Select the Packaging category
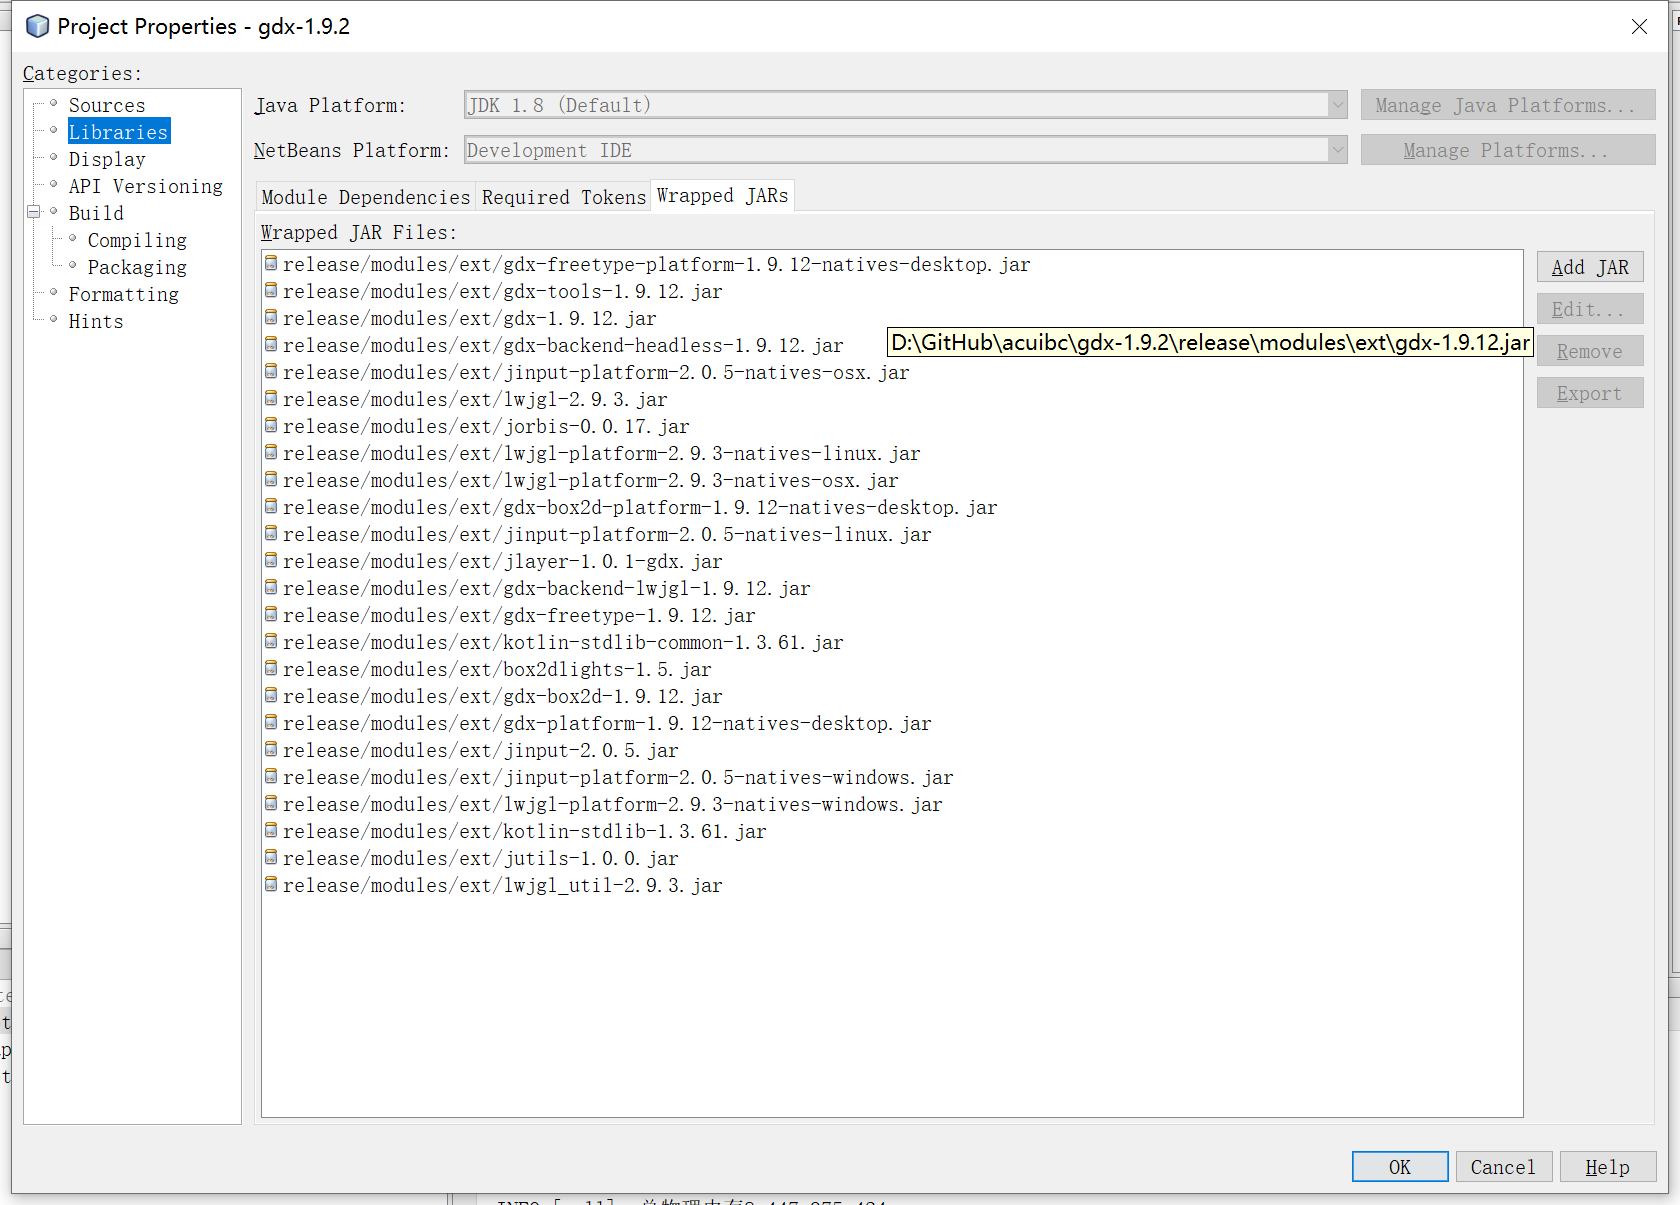The image size is (1680, 1205). click(137, 267)
